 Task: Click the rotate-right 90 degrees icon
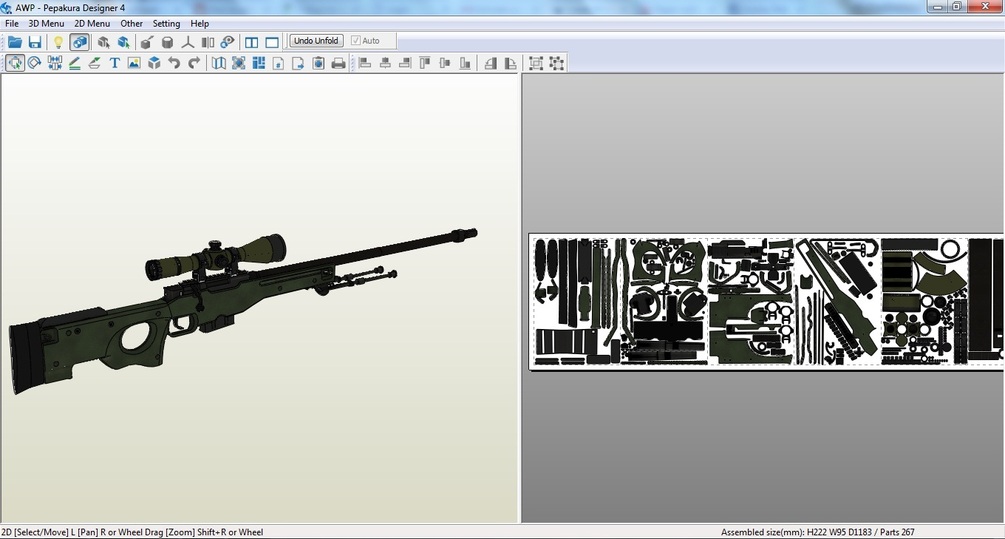[x=510, y=63]
